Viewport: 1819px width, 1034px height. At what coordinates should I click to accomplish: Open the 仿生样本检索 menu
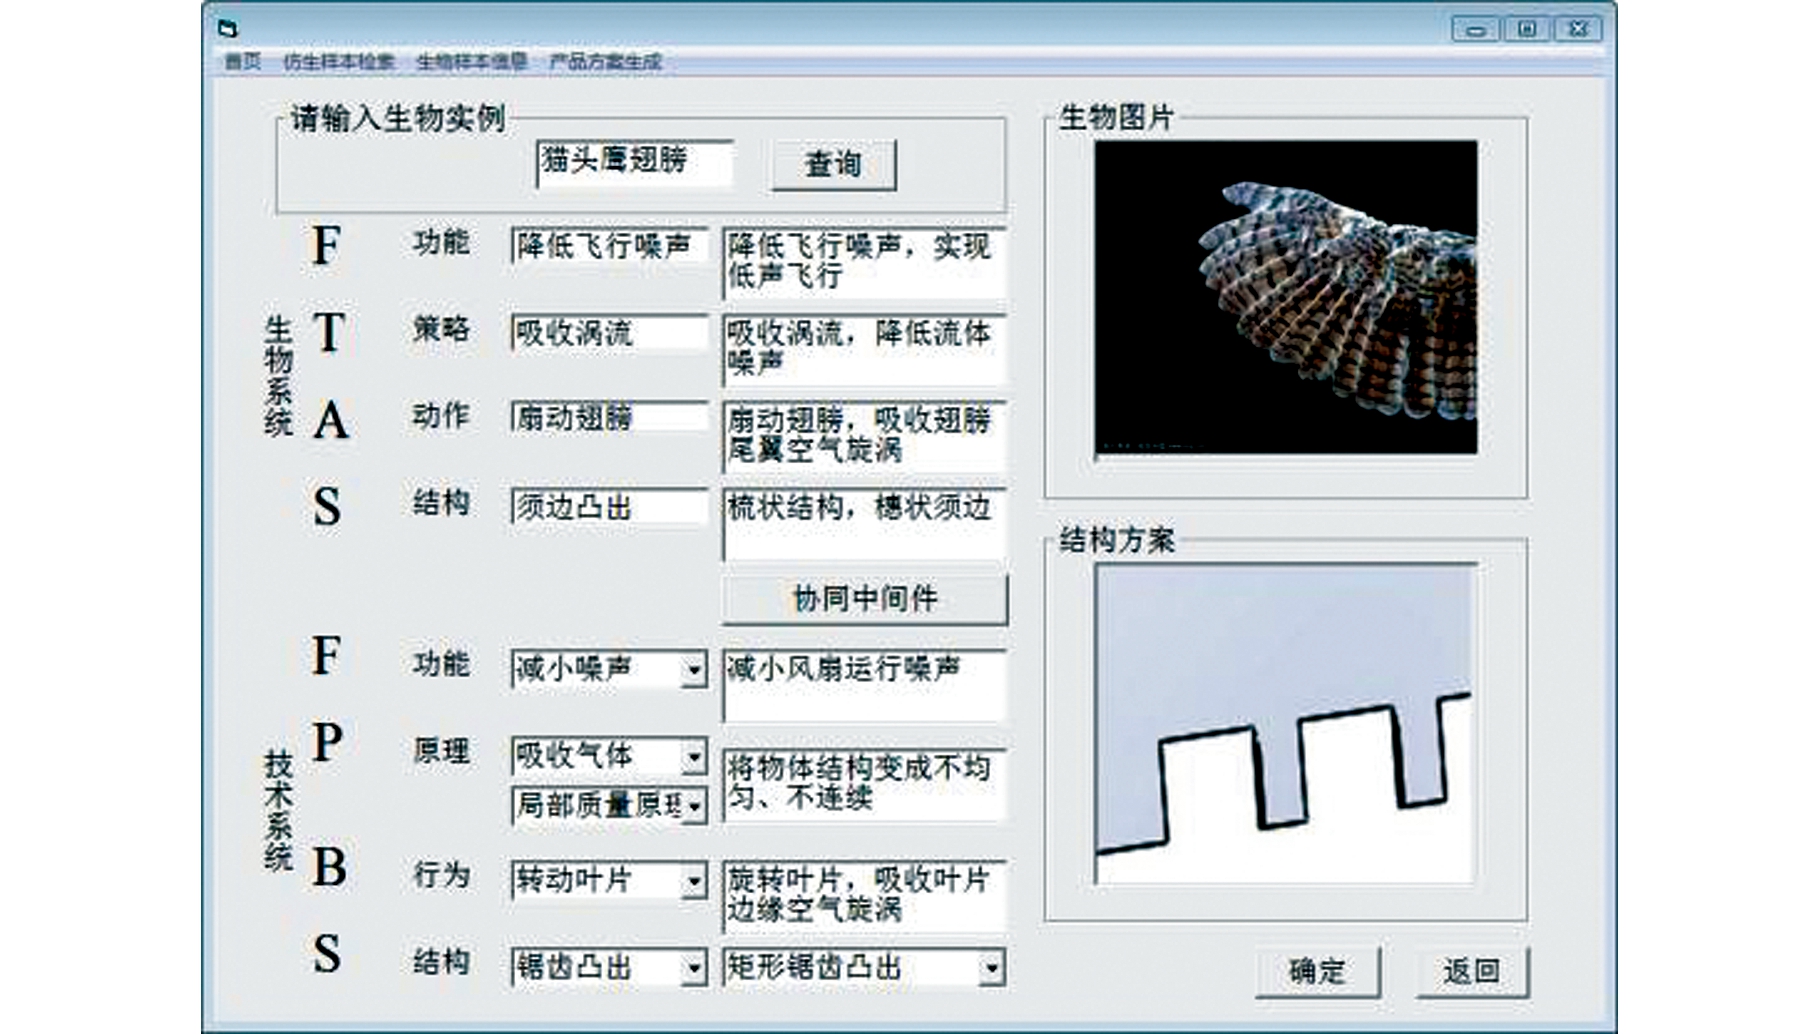tap(339, 62)
